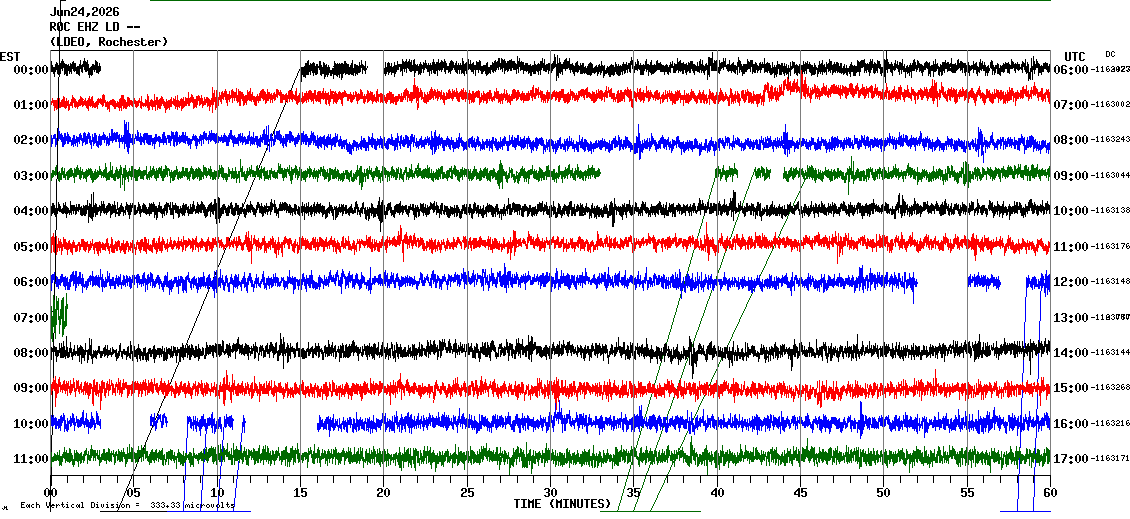Screen dimensions: 1130x519
Task: Select the 13:00 UTC row label
Action: click(1070, 317)
